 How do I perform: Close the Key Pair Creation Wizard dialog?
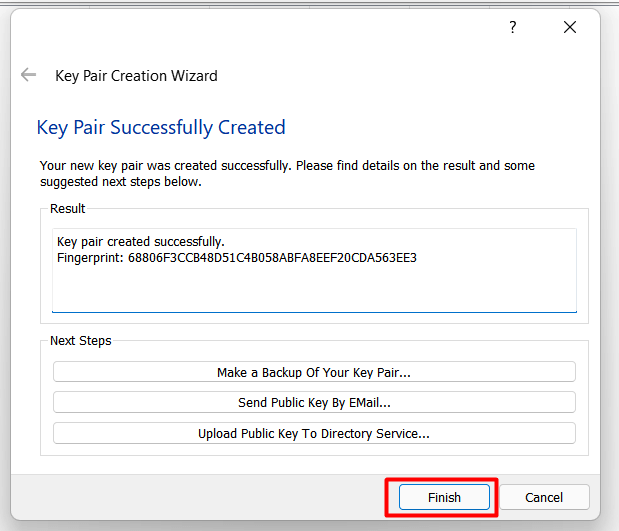click(570, 27)
